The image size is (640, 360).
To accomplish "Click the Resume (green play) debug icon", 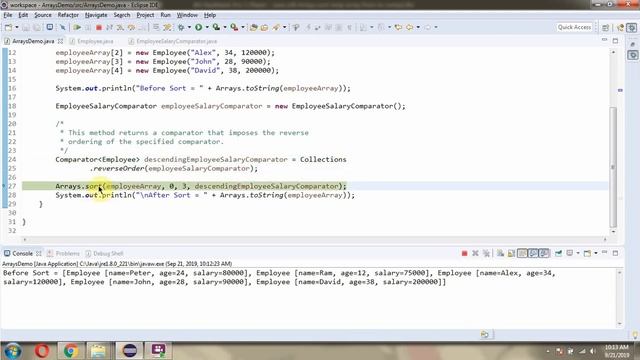I will click(77, 27).
